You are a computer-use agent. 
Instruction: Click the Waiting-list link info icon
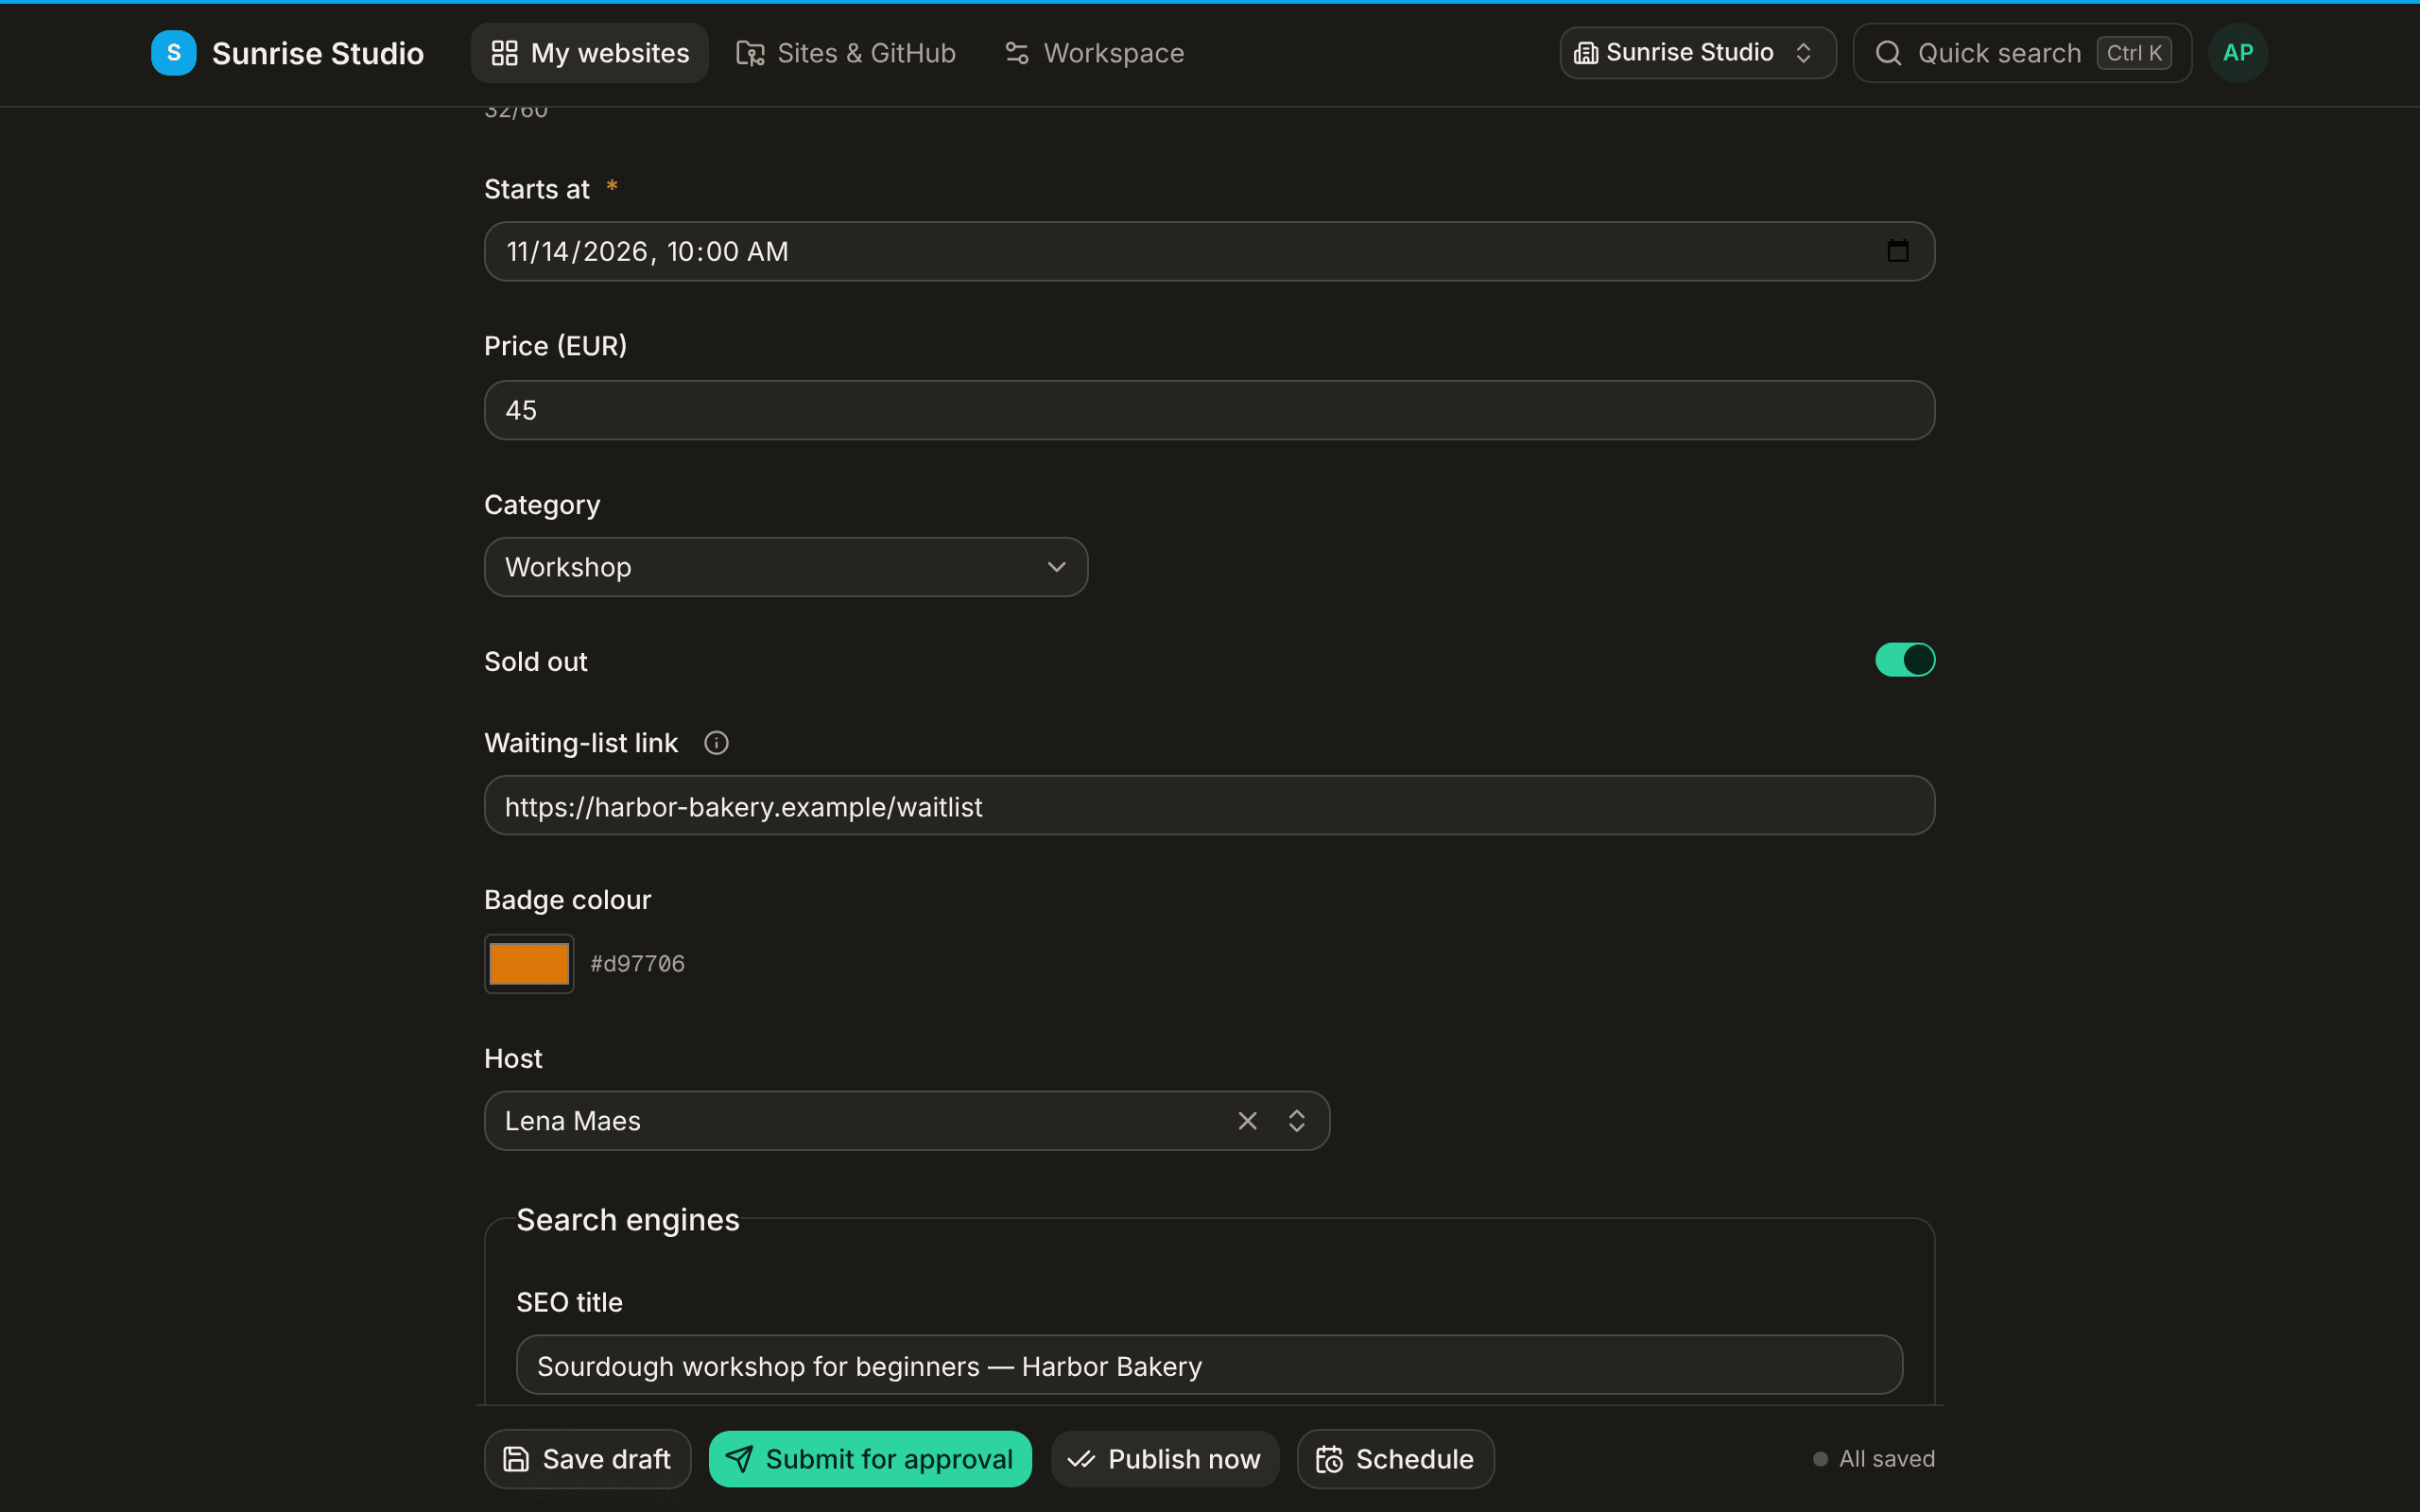(x=716, y=743)
